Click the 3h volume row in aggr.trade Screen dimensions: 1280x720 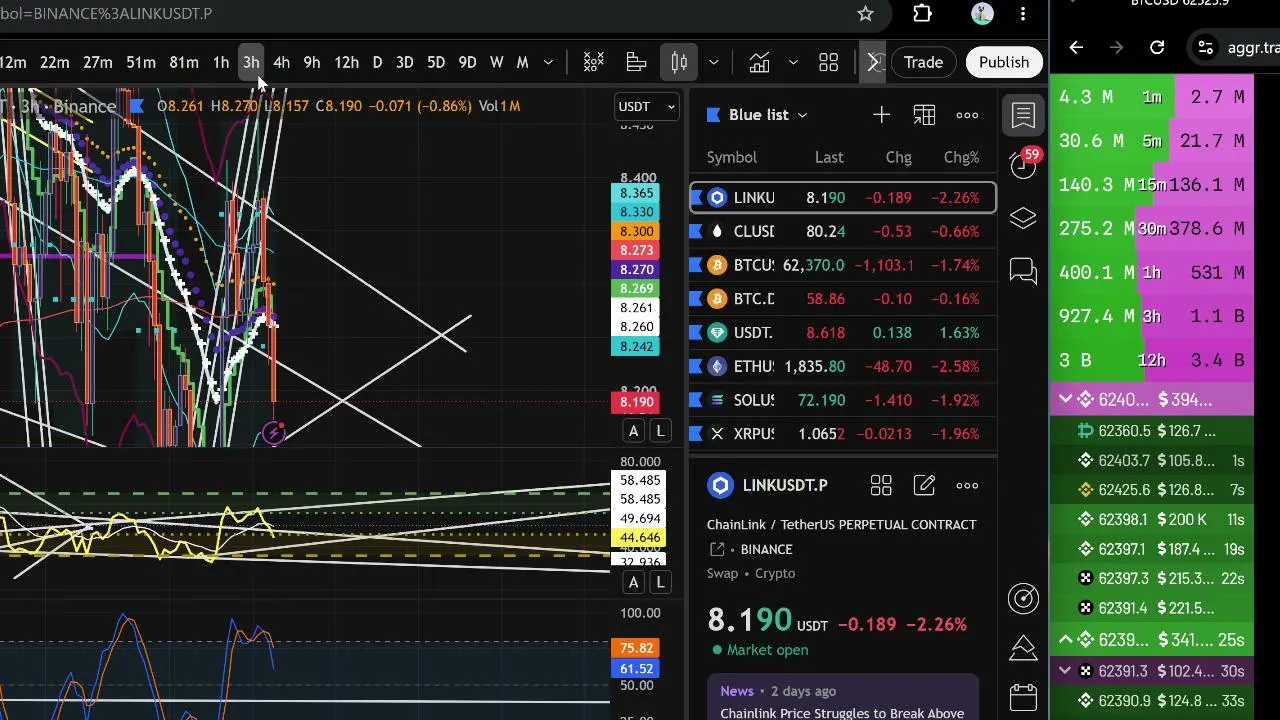pos(1152,316)
